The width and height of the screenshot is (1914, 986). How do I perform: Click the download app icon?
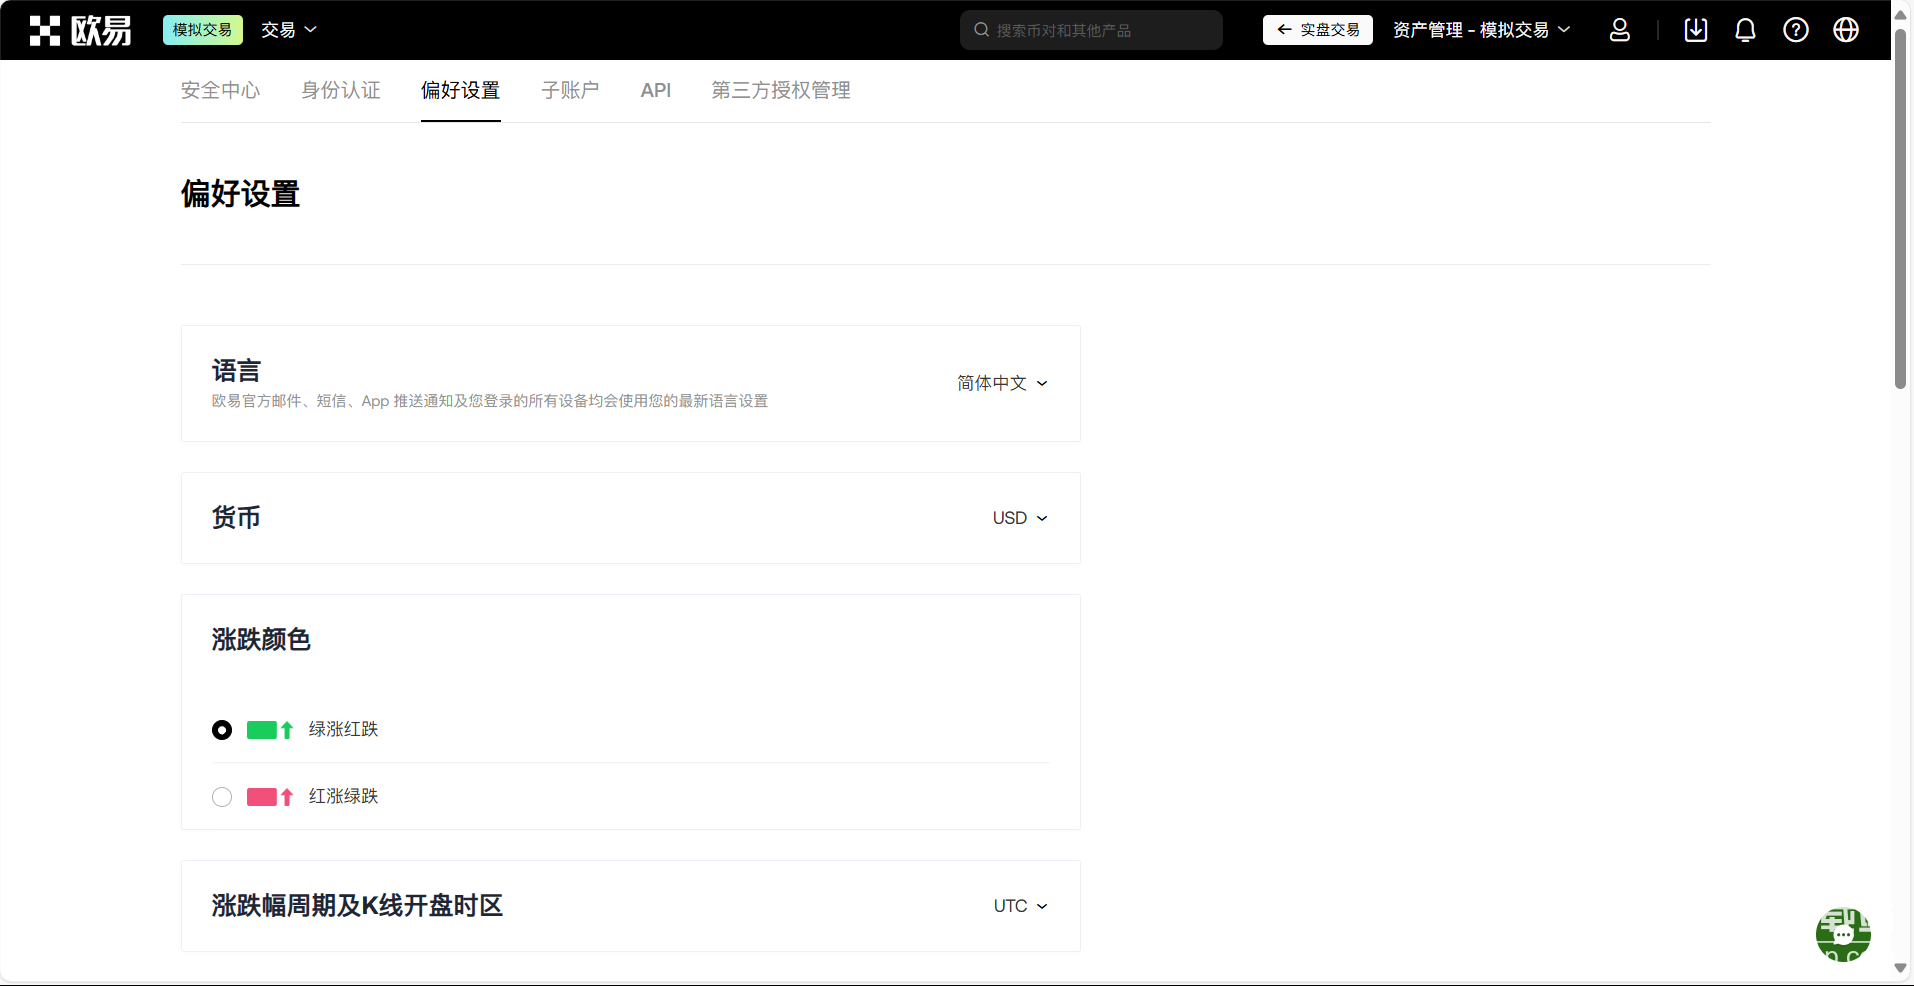1695,30
